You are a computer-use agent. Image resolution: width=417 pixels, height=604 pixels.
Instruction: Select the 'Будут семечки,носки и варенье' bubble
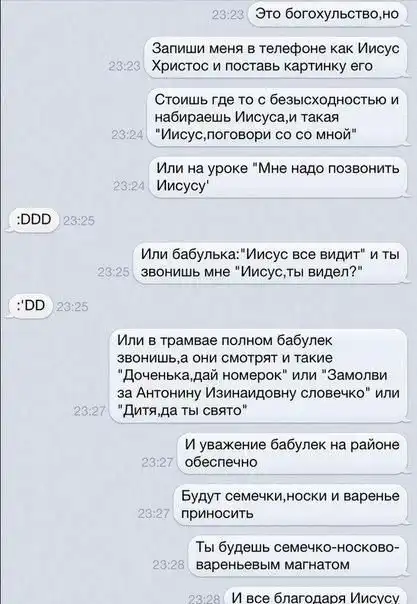[x=290, y=505]
